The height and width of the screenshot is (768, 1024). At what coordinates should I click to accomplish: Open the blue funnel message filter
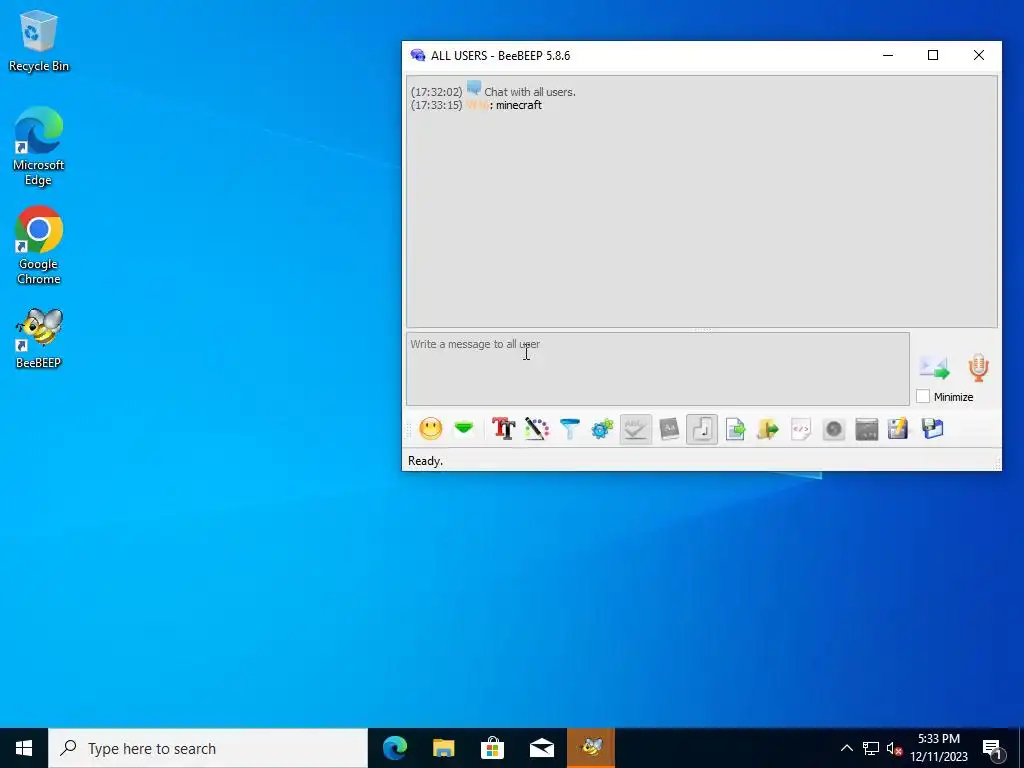point(569,429)
